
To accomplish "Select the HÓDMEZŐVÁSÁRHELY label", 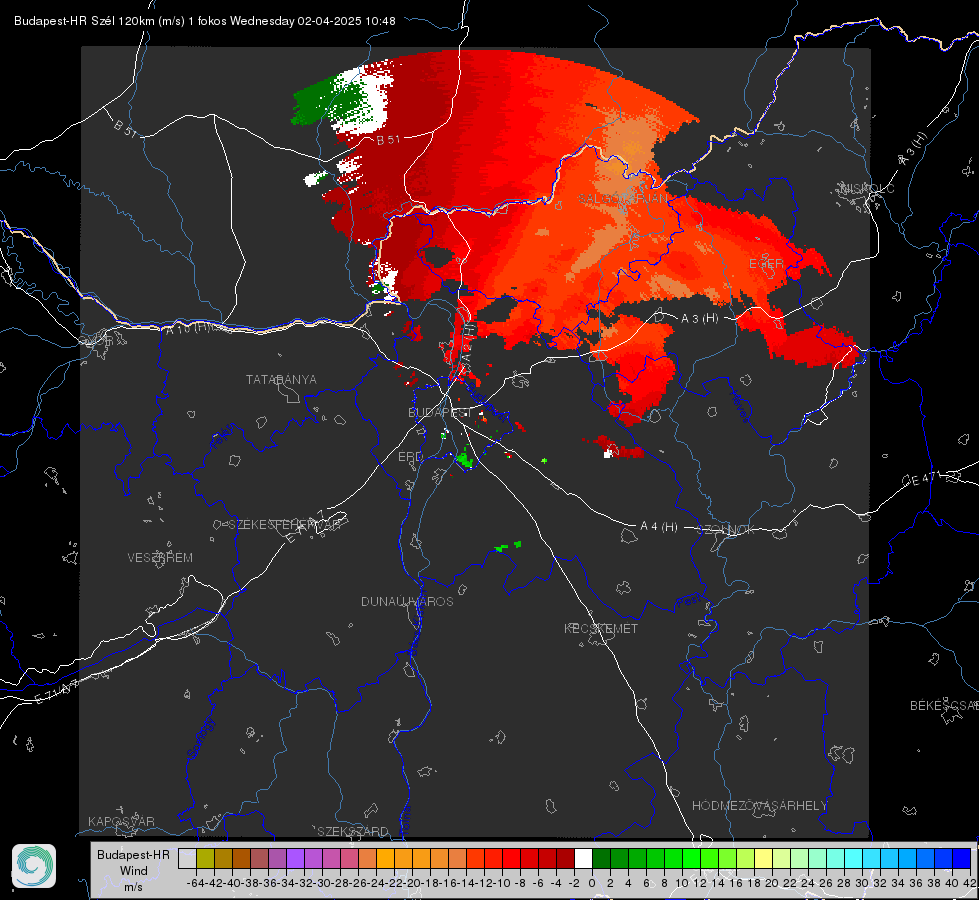I will [x=759, y=805].
